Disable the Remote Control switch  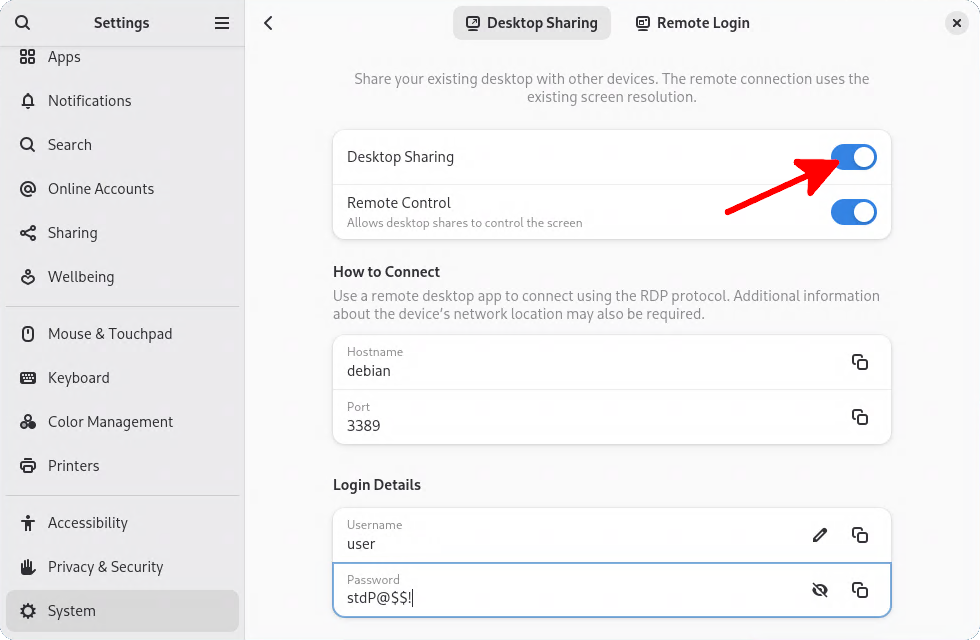click(854, 212)
